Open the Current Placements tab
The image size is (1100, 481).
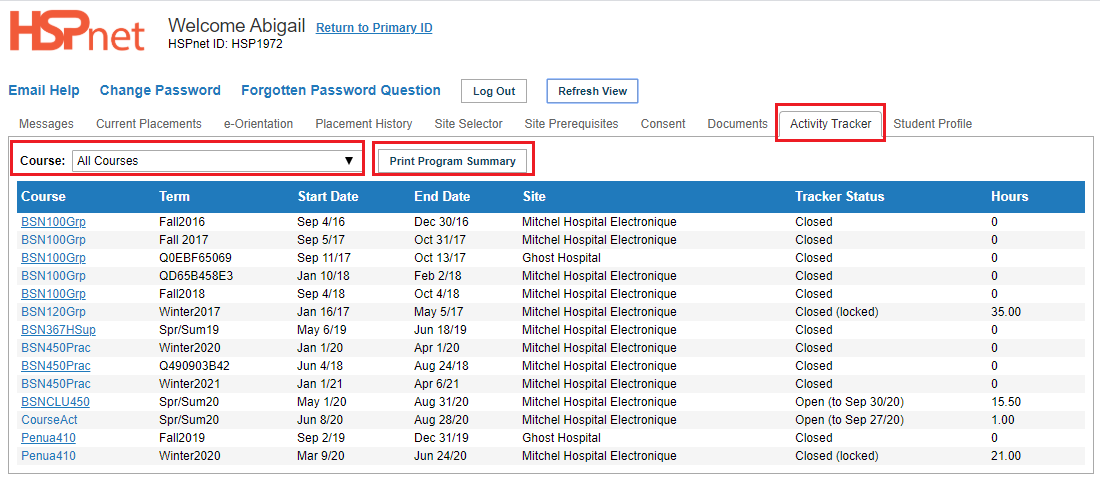pyautogui.click(x=149, y=124)
